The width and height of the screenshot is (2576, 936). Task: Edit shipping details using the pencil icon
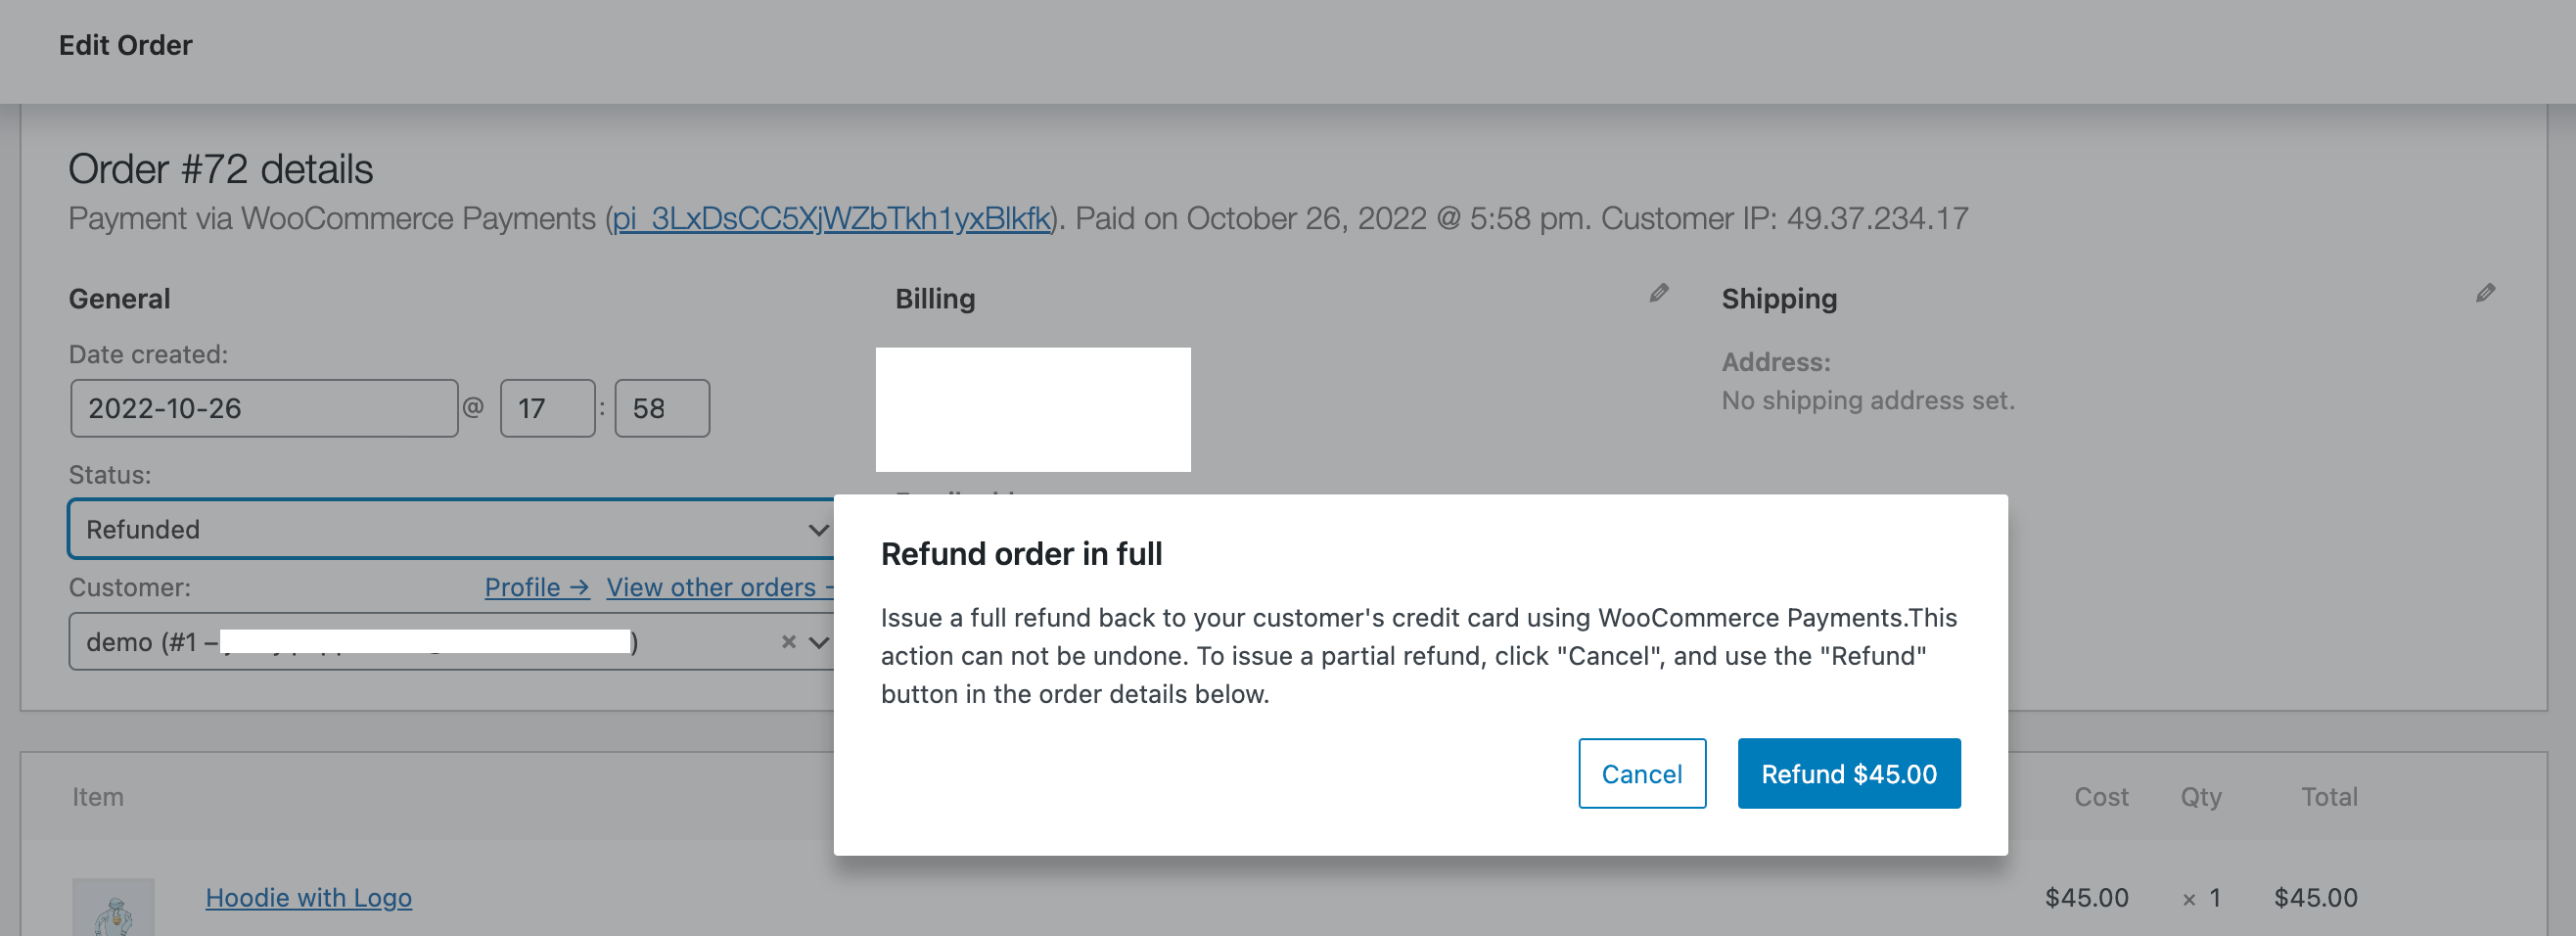pos(2487,293)
